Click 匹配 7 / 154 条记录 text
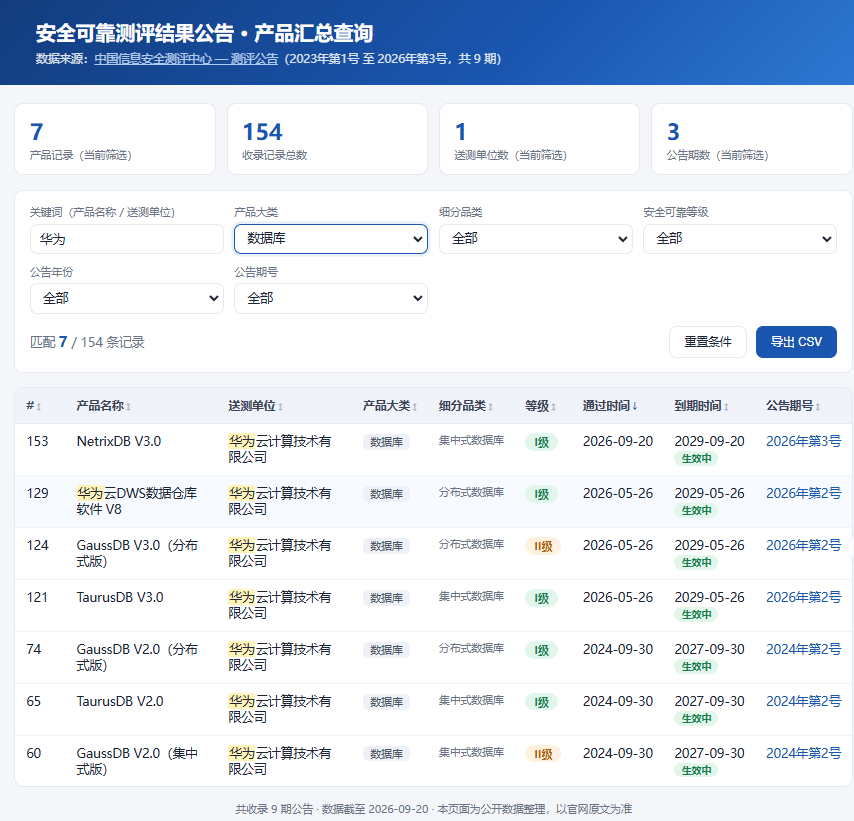 click(x=87, y=342)
